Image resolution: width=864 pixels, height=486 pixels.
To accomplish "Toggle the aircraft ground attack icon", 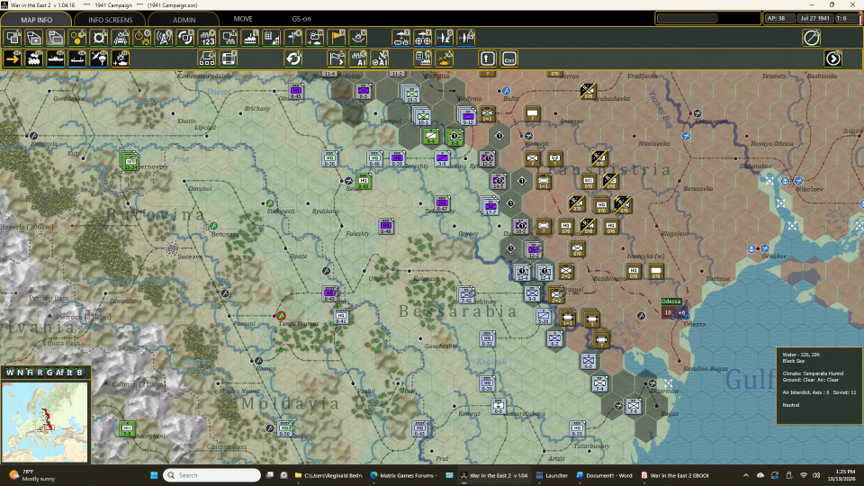I will tap(444, 38).
